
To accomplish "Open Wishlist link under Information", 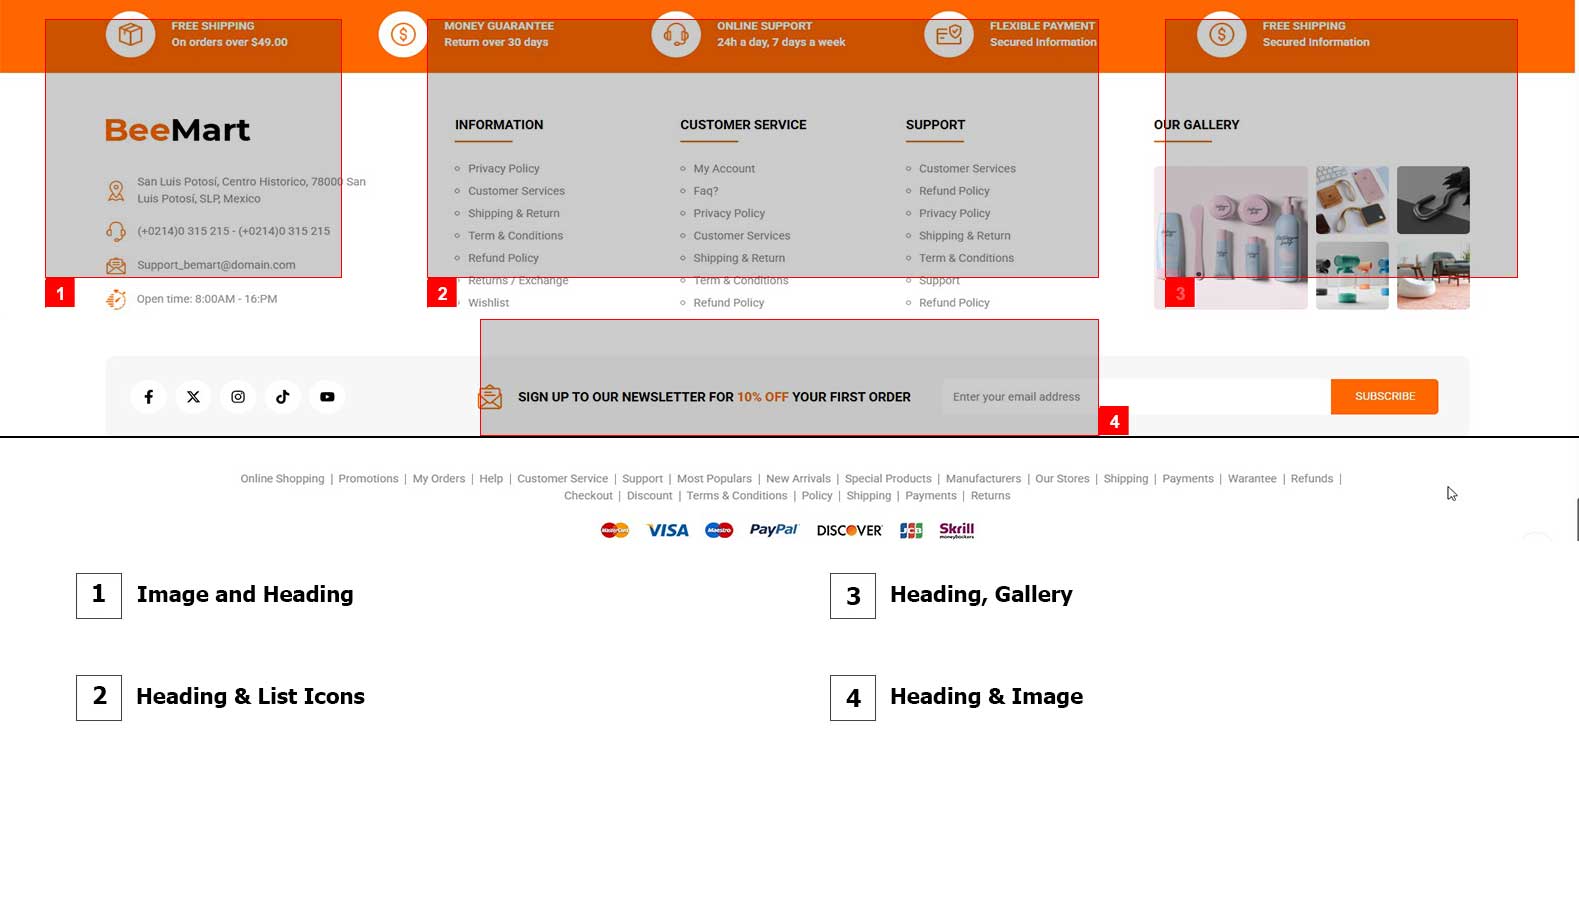I will pos(488,303).
